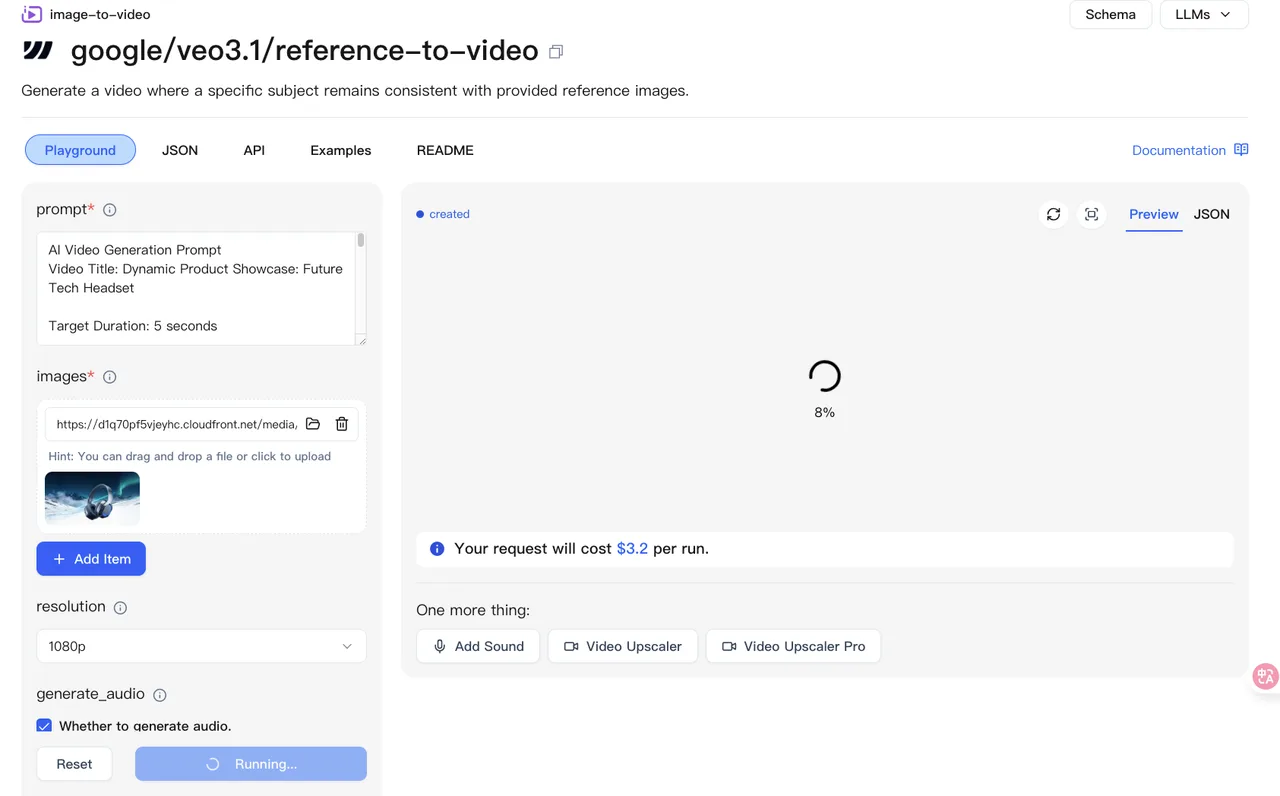Click the Running button
1280x796 pixels.
(x=251, y=764)
